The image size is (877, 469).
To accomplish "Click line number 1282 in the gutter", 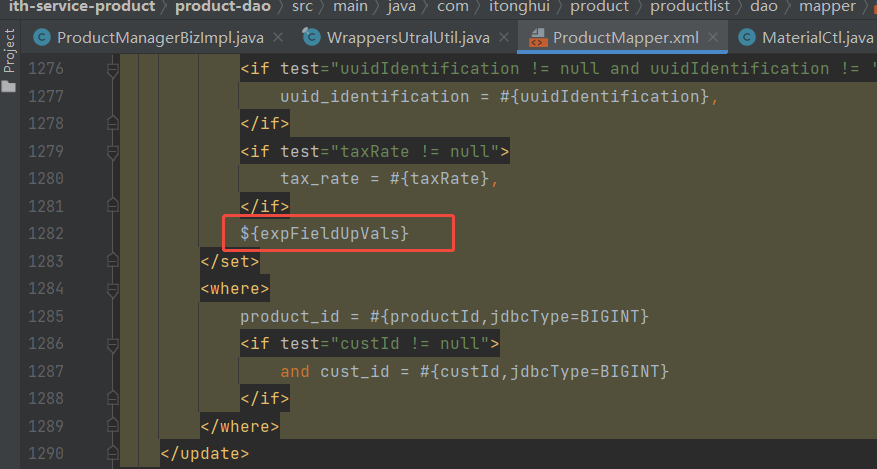I will point(46,234).
